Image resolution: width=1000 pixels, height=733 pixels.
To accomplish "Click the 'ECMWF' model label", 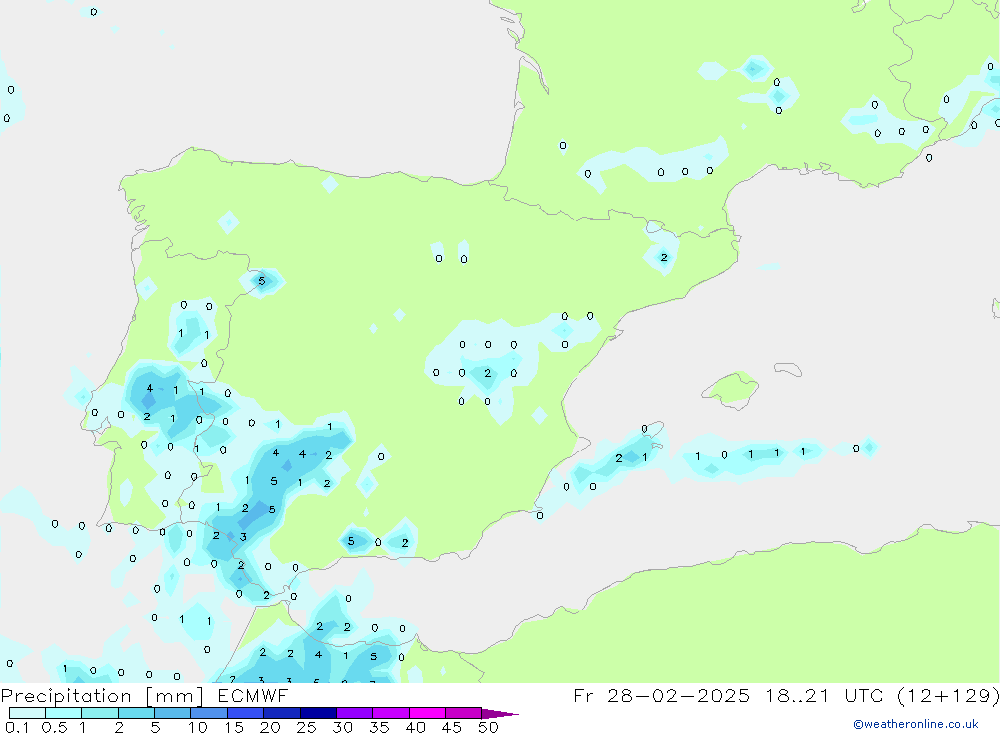I will point(253,696).
